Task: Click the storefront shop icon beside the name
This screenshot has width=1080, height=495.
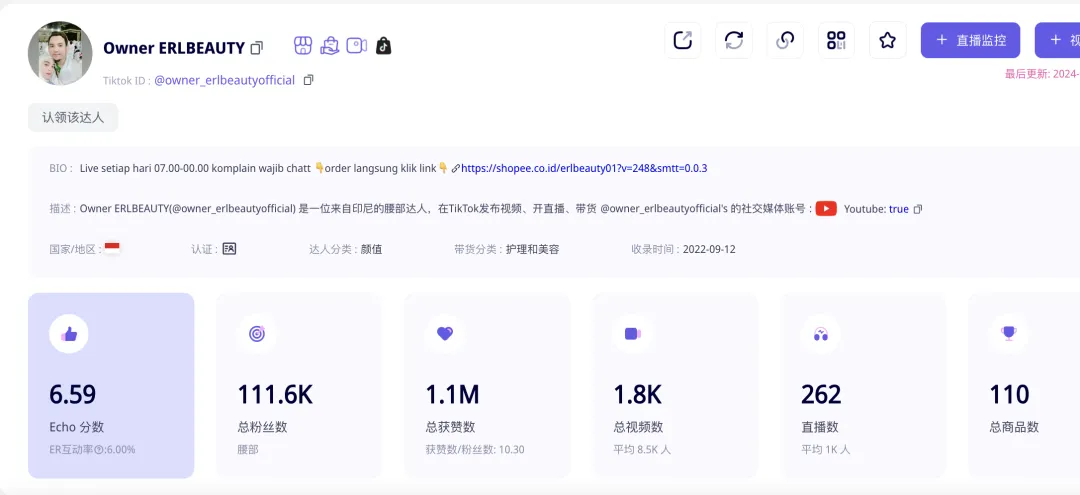Action: click(x=303, y=46)
